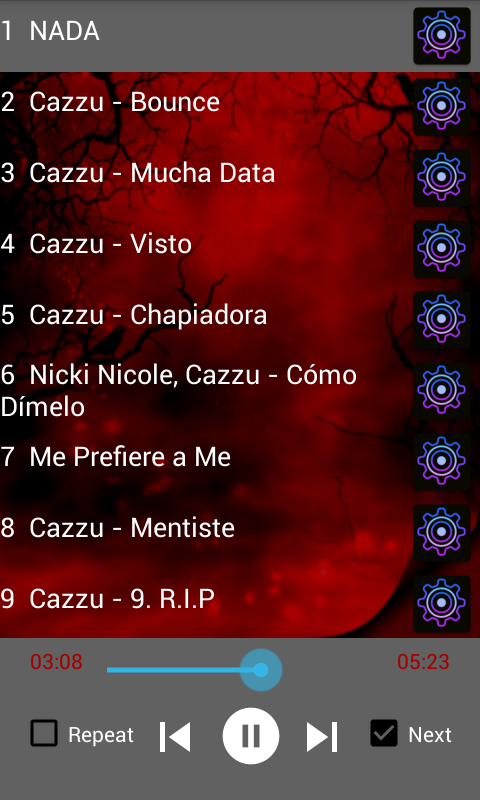
Task: Click the gear icon next to Mentiste
Action: click(442, 533)
